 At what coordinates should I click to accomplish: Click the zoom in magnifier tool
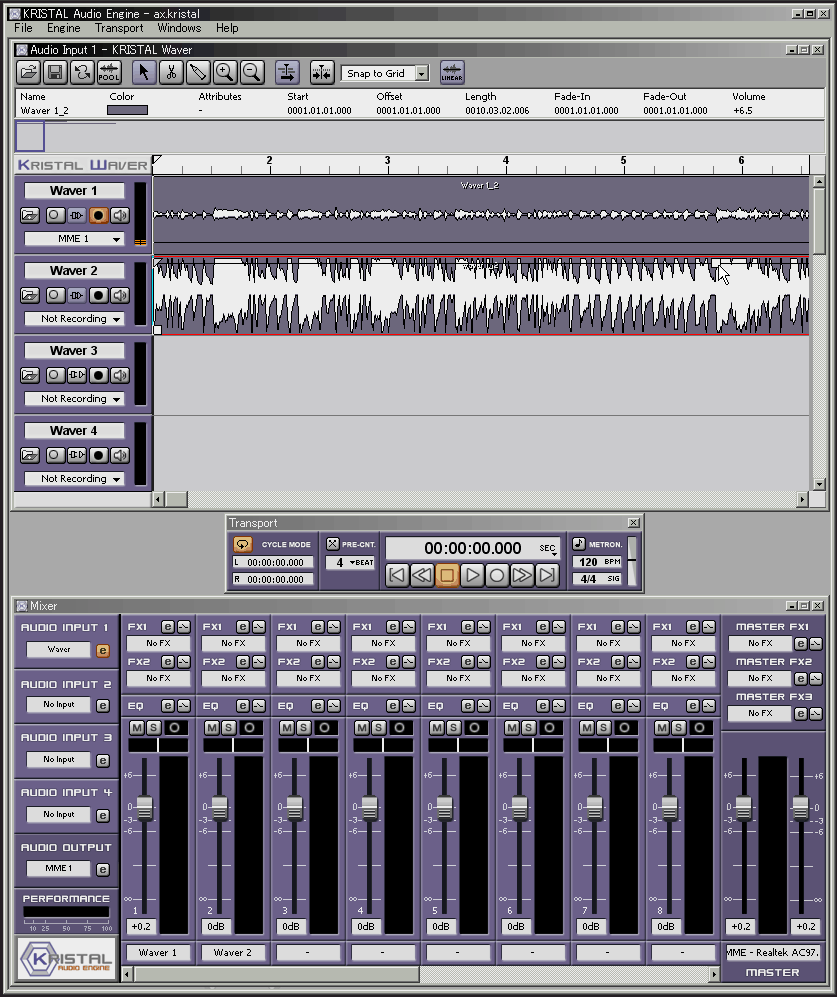(225, 72)
